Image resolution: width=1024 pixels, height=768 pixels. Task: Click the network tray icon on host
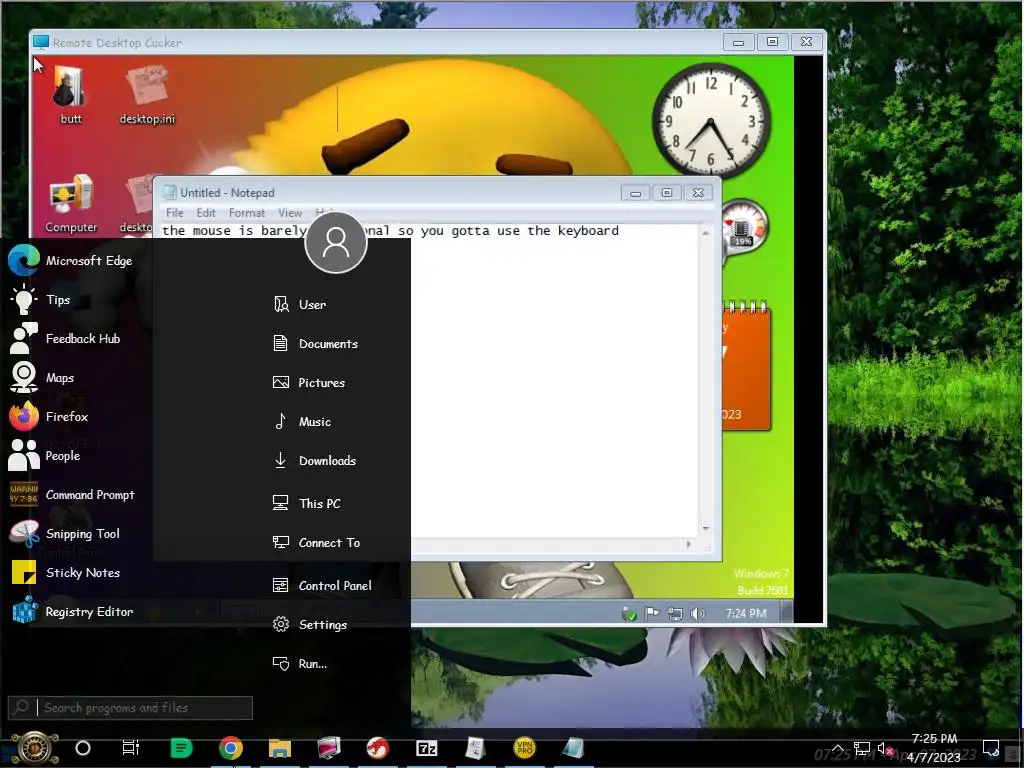(x=862, y=748)
